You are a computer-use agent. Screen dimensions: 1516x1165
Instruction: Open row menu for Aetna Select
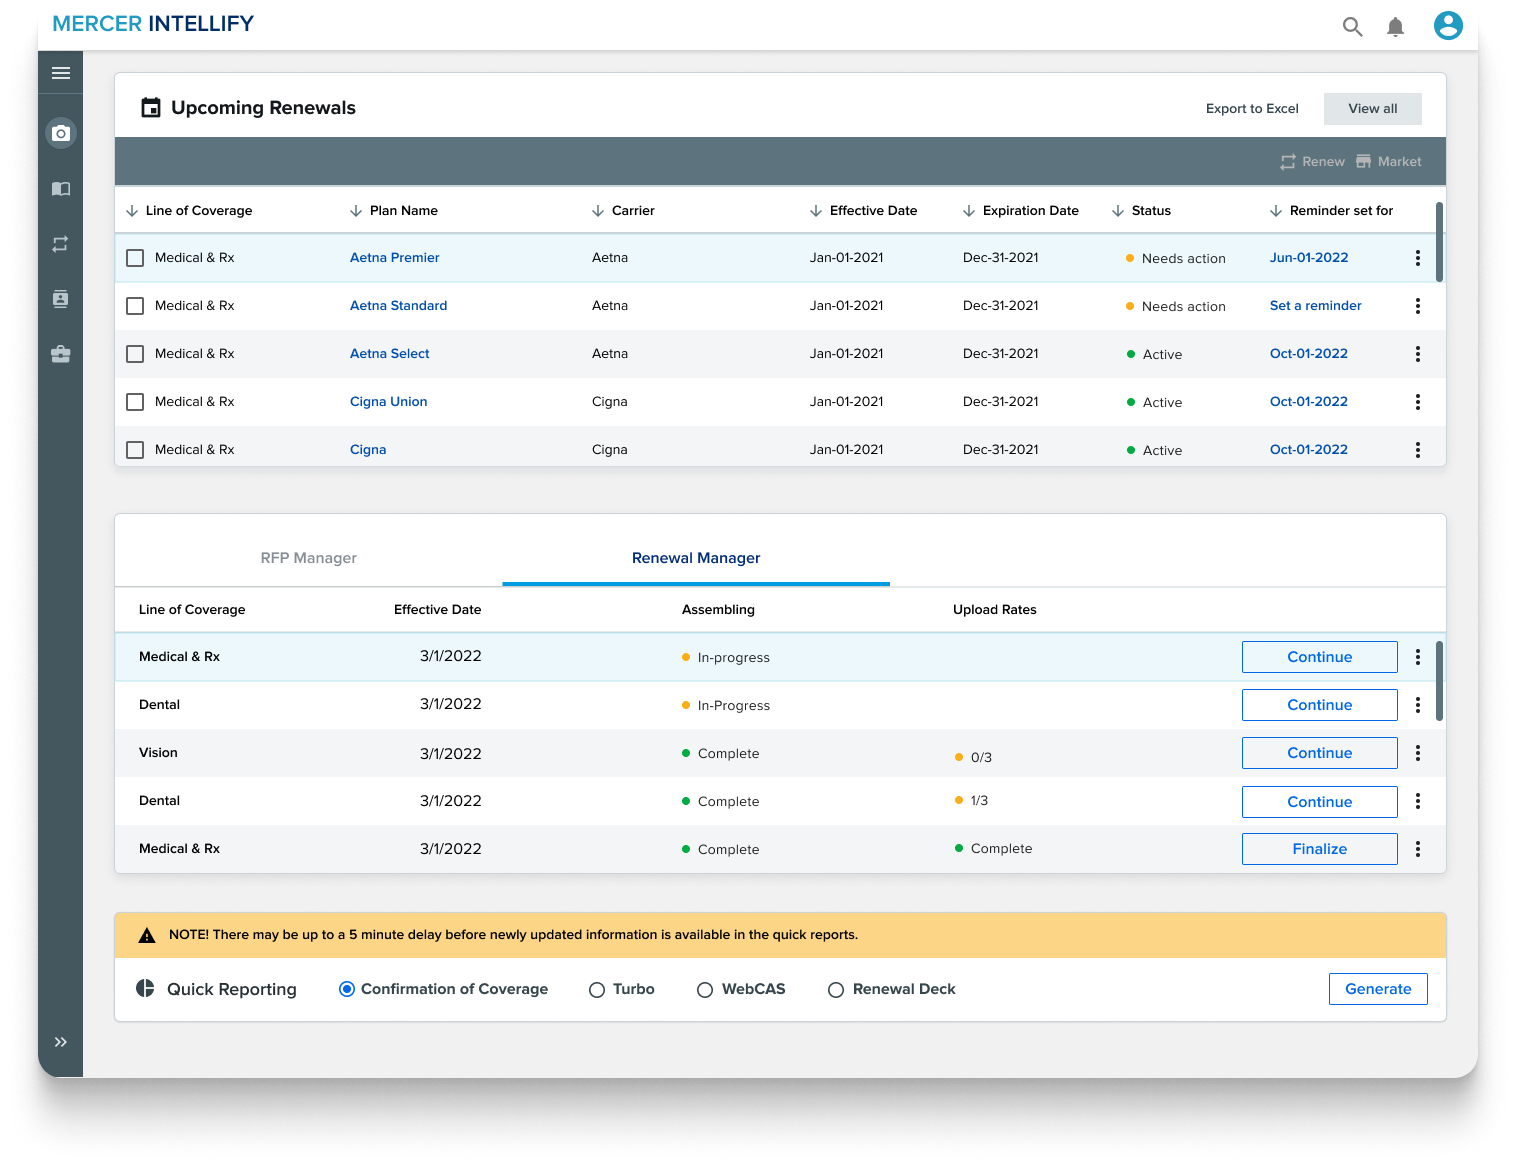(1418, 354)
